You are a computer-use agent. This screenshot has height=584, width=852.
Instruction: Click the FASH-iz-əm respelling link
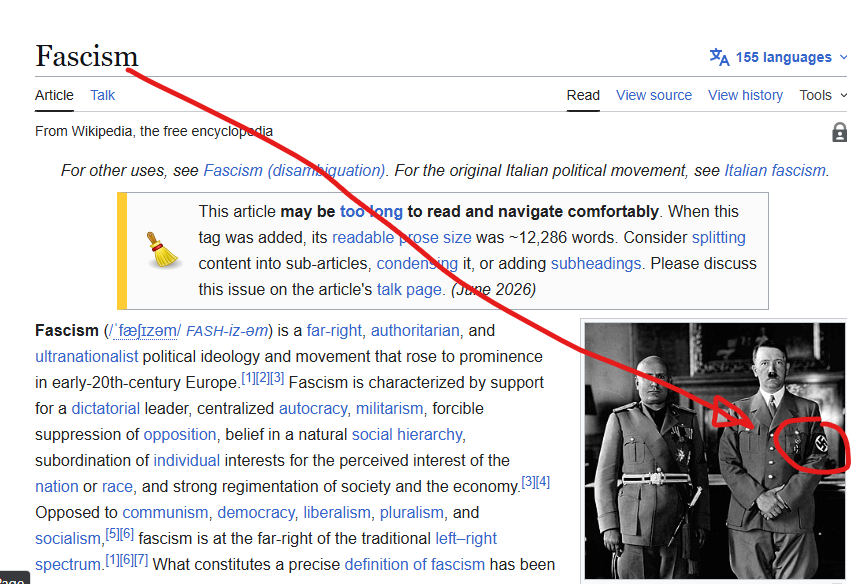(x=227, y=331)
